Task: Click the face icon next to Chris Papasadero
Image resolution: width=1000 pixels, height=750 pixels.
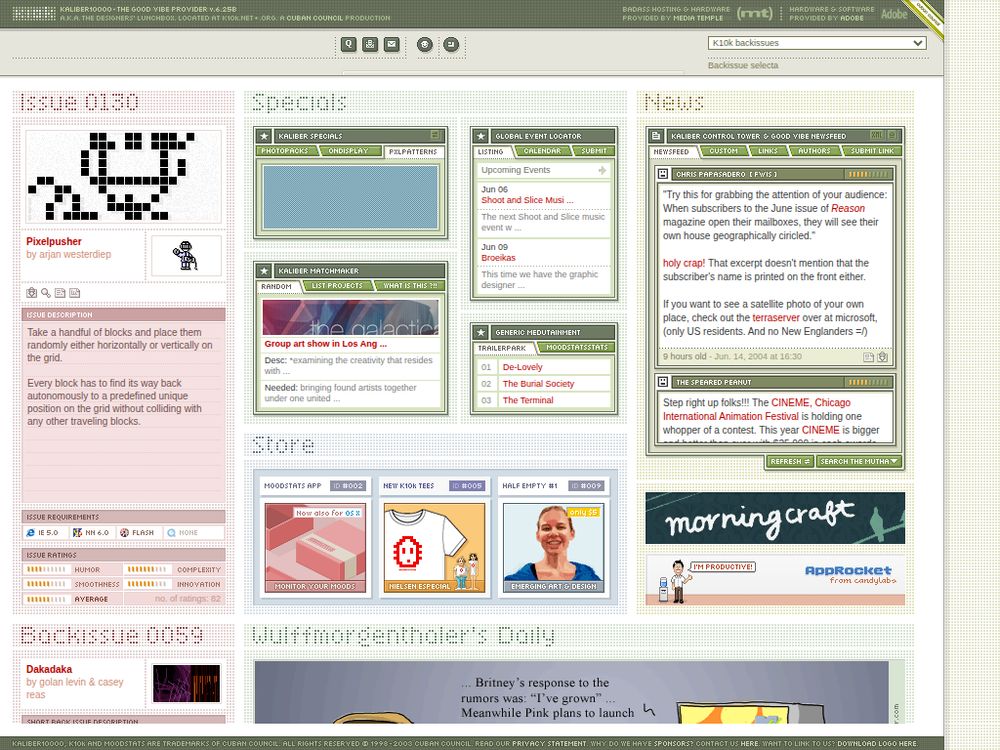Action: [x=663, y=174]
